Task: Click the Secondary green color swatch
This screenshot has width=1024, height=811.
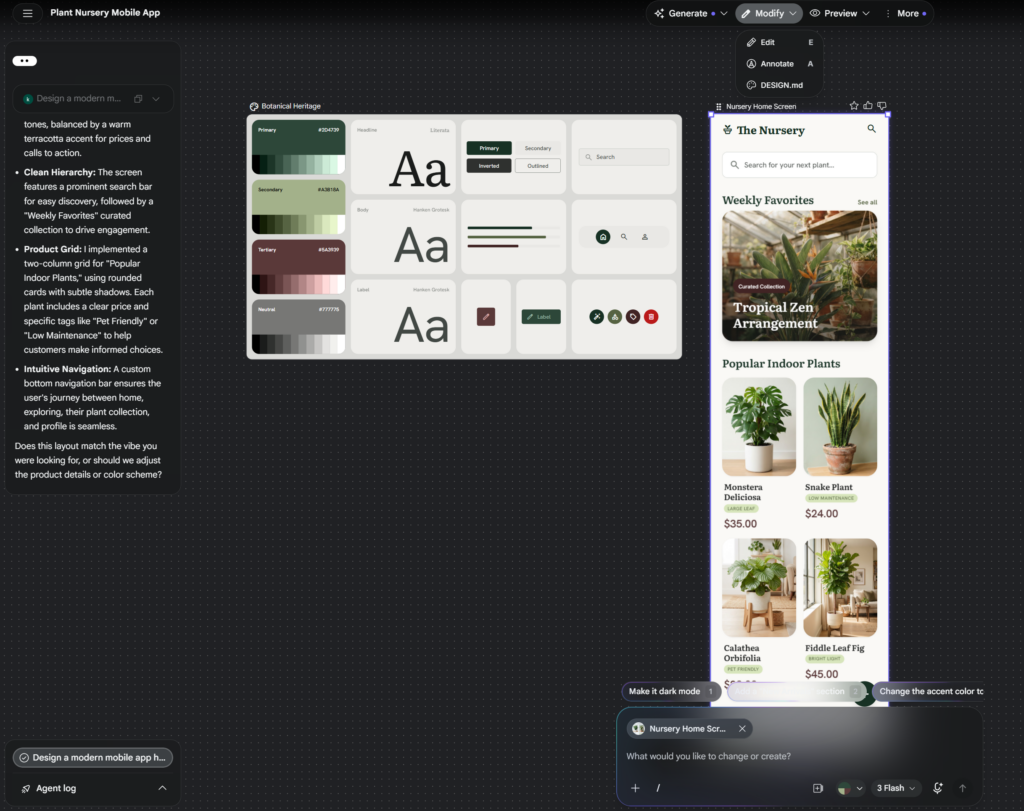Action: tap(298, 207)
